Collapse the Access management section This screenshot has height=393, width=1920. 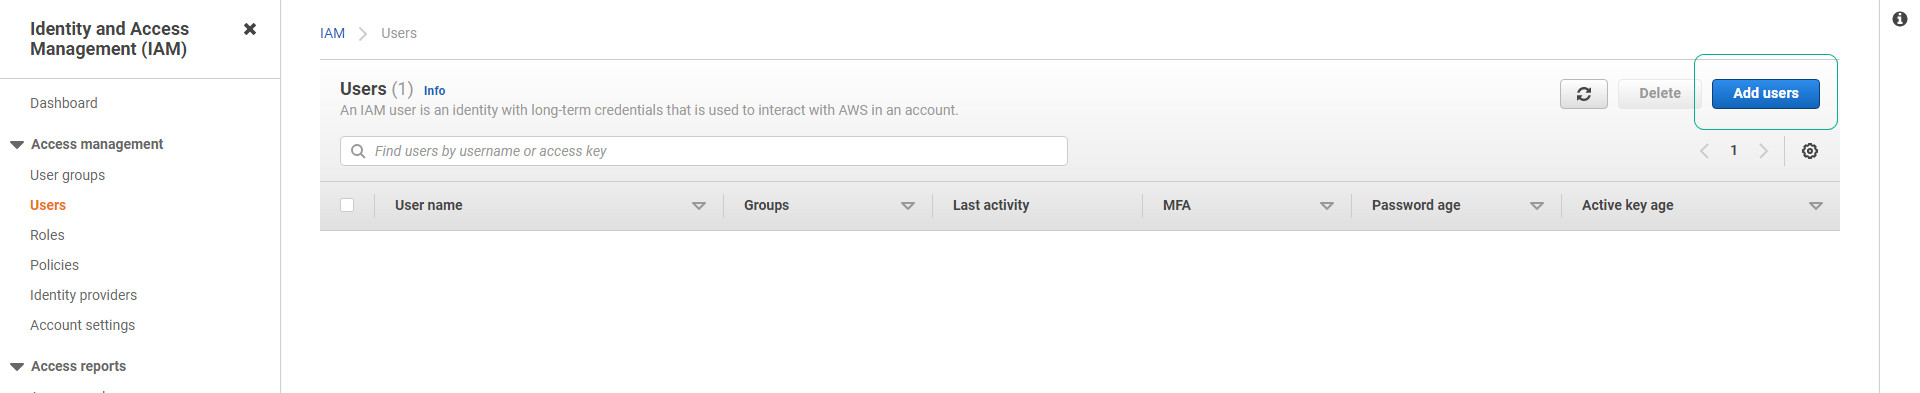(x=17, y=145)
